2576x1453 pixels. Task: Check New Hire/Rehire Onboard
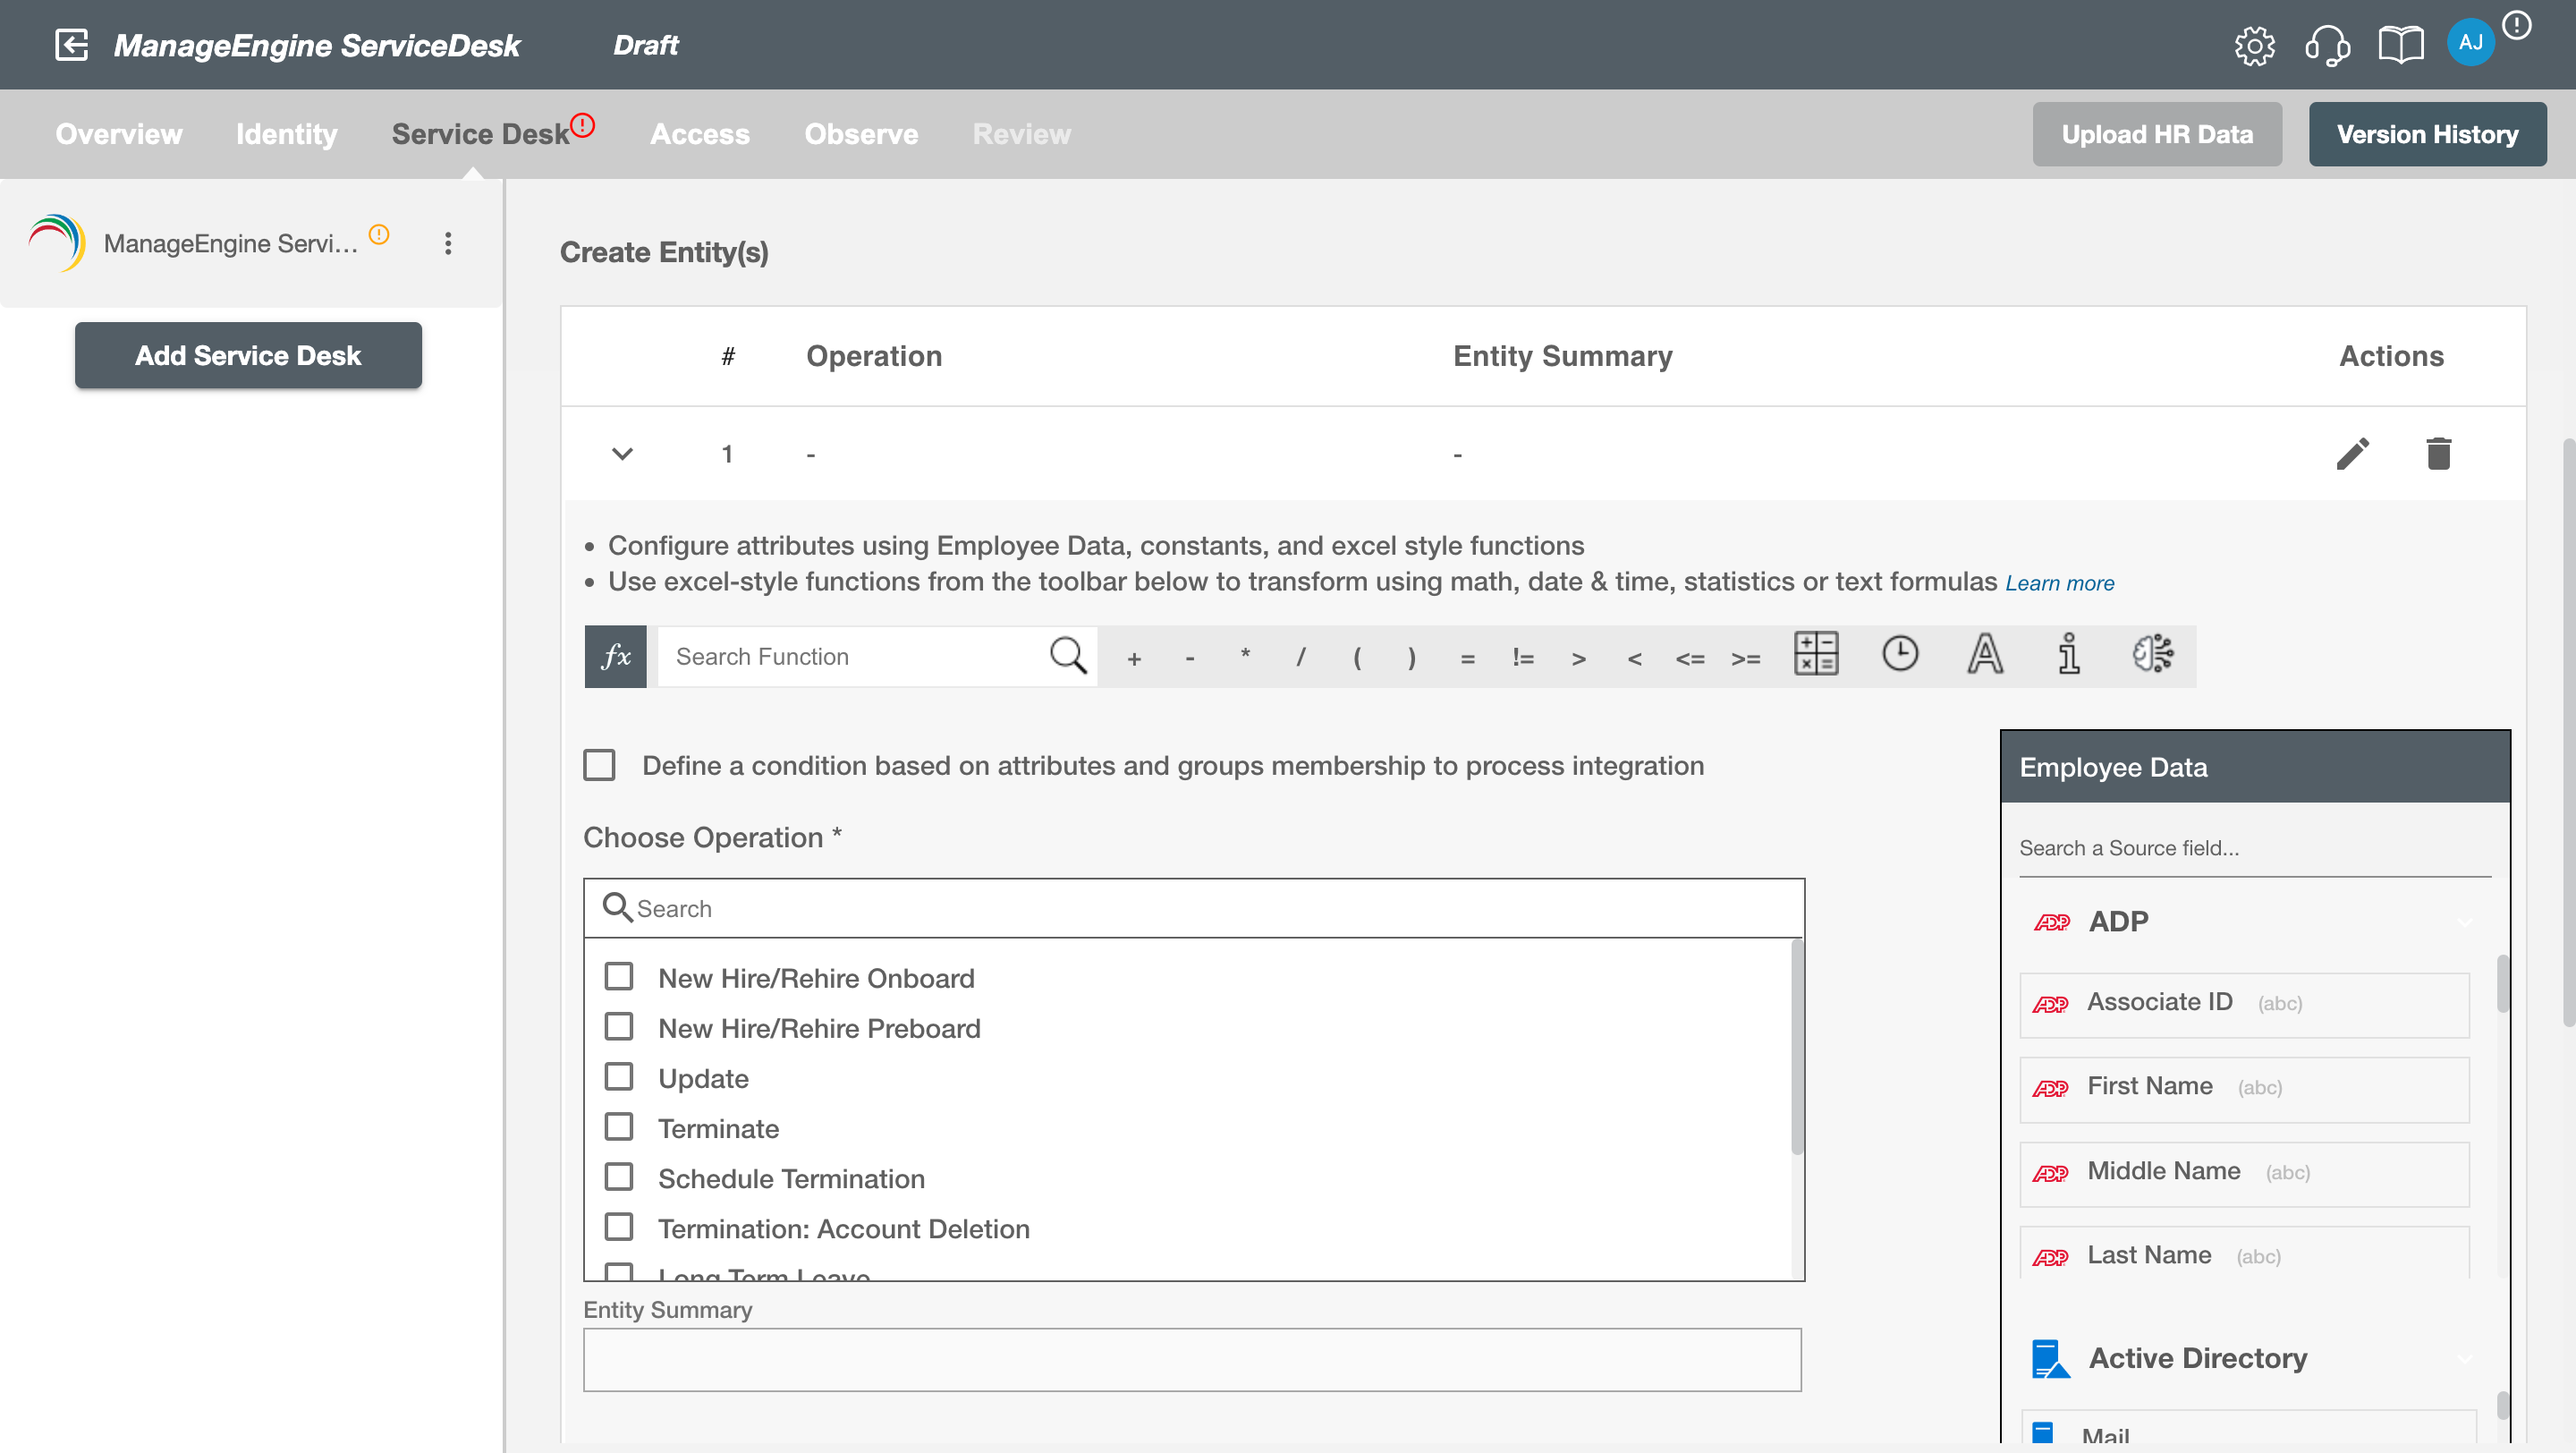coord(619,976)
